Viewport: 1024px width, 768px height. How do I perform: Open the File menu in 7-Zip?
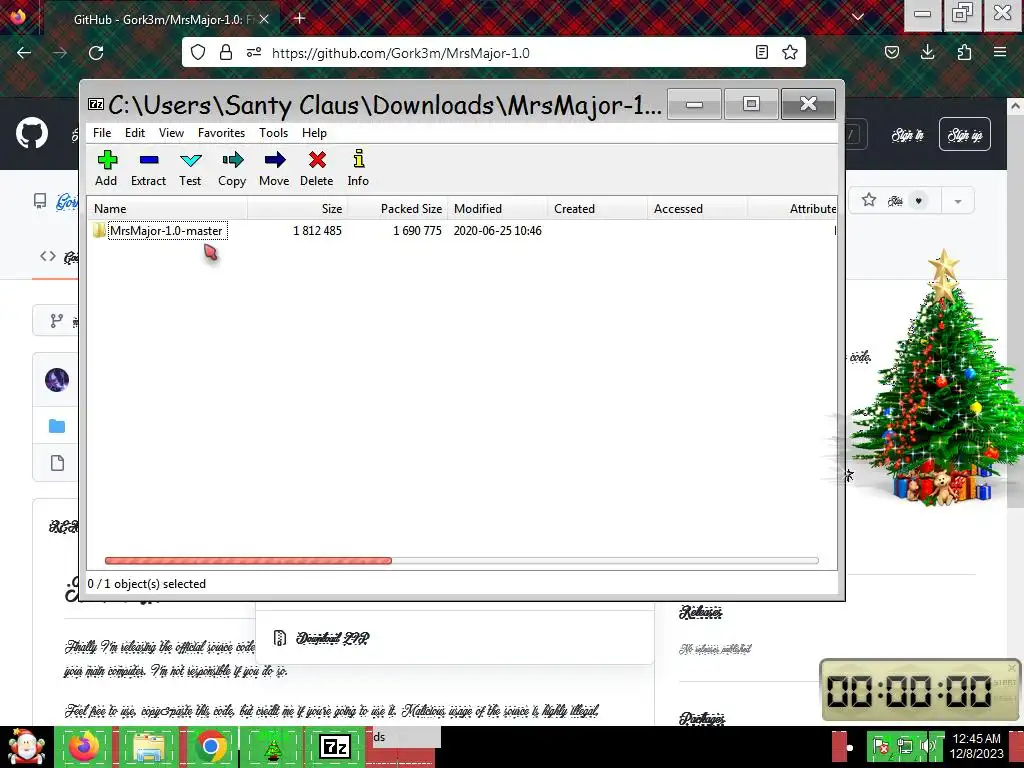pyautogui.click(x=102, y=133)
